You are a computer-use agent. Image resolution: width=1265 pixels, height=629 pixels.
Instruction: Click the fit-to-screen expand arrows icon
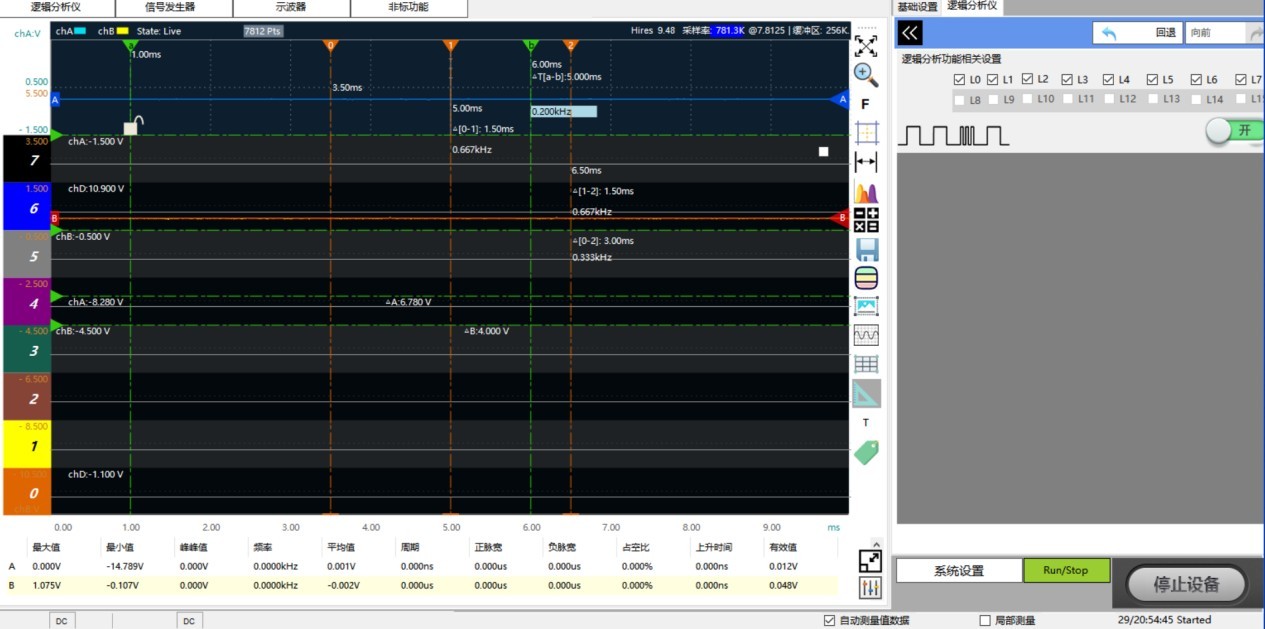coord(866,45)
